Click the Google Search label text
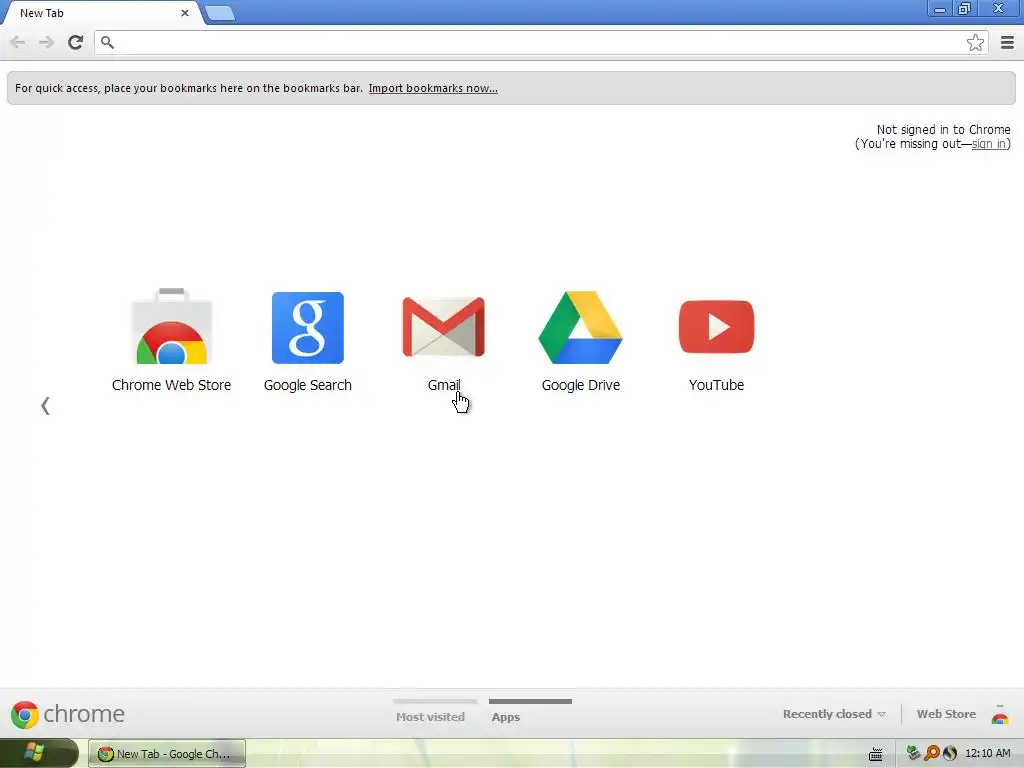The height and width of the screenshot is (768, 1024). click(x=308, y=385)
